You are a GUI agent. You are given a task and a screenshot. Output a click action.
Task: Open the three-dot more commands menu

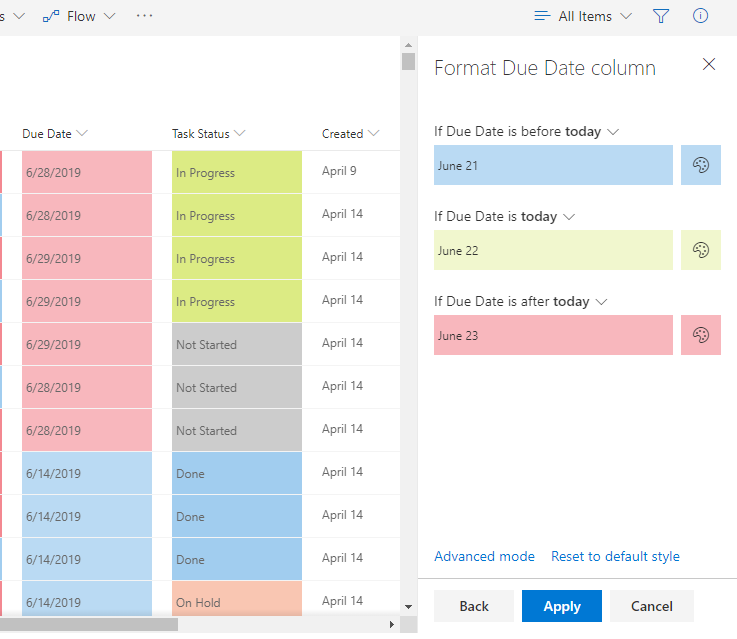145,16
